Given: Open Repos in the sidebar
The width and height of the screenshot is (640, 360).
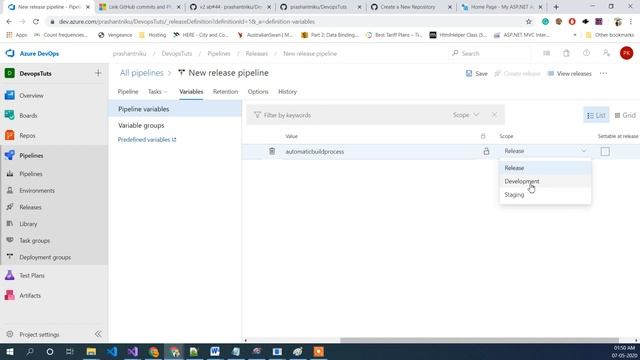Looking at the screenshot, I should [x=27, y=136].
